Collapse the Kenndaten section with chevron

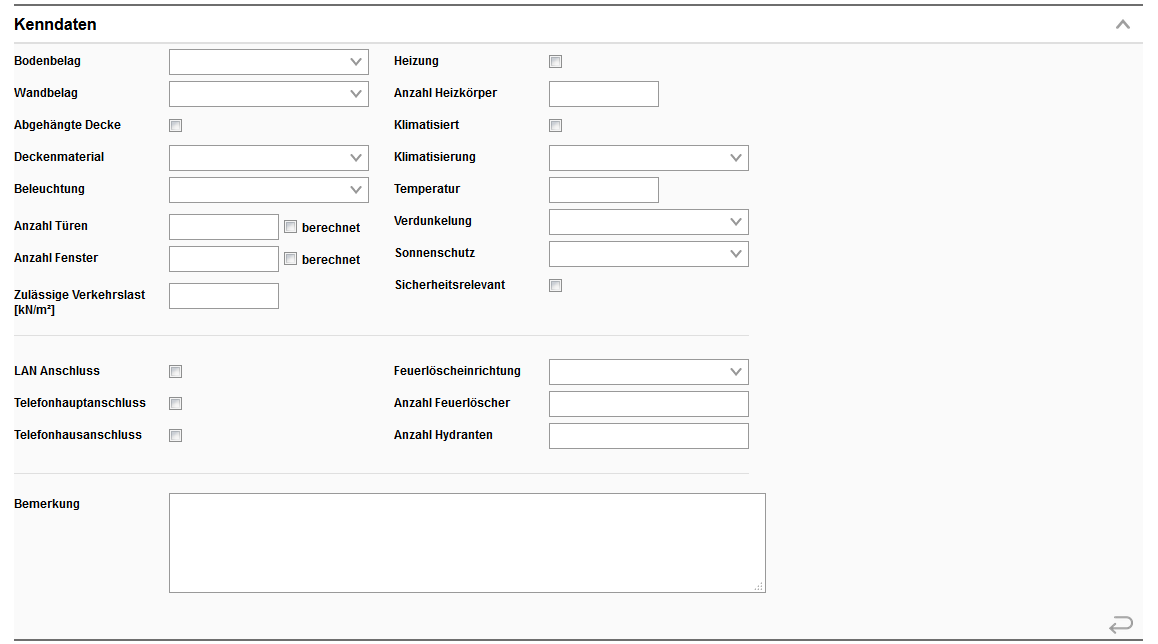click(1122, 24)
